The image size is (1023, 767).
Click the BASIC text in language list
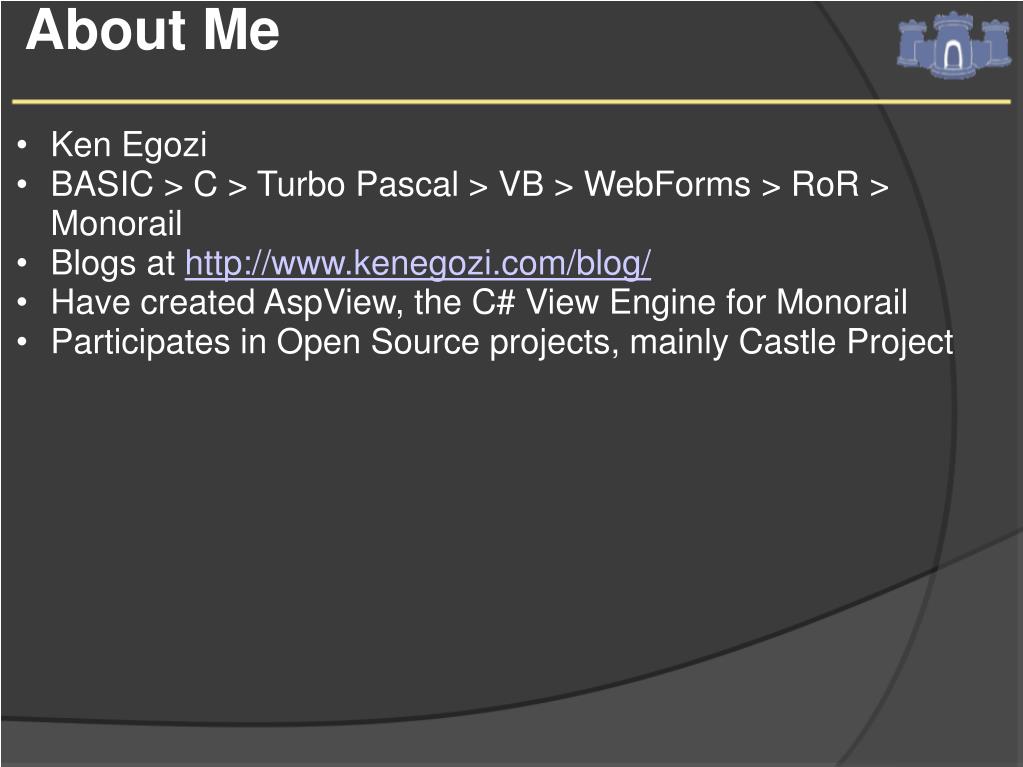click(102, 184)
